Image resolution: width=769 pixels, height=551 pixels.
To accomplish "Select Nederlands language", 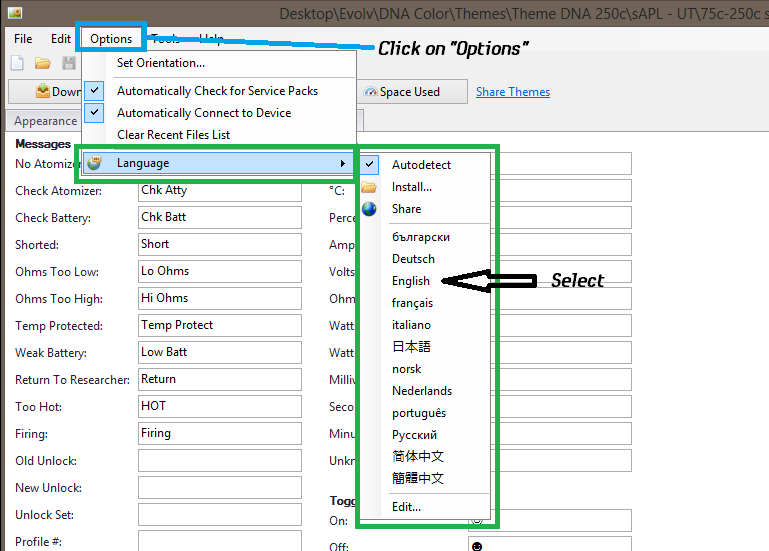I will (422, 391).
